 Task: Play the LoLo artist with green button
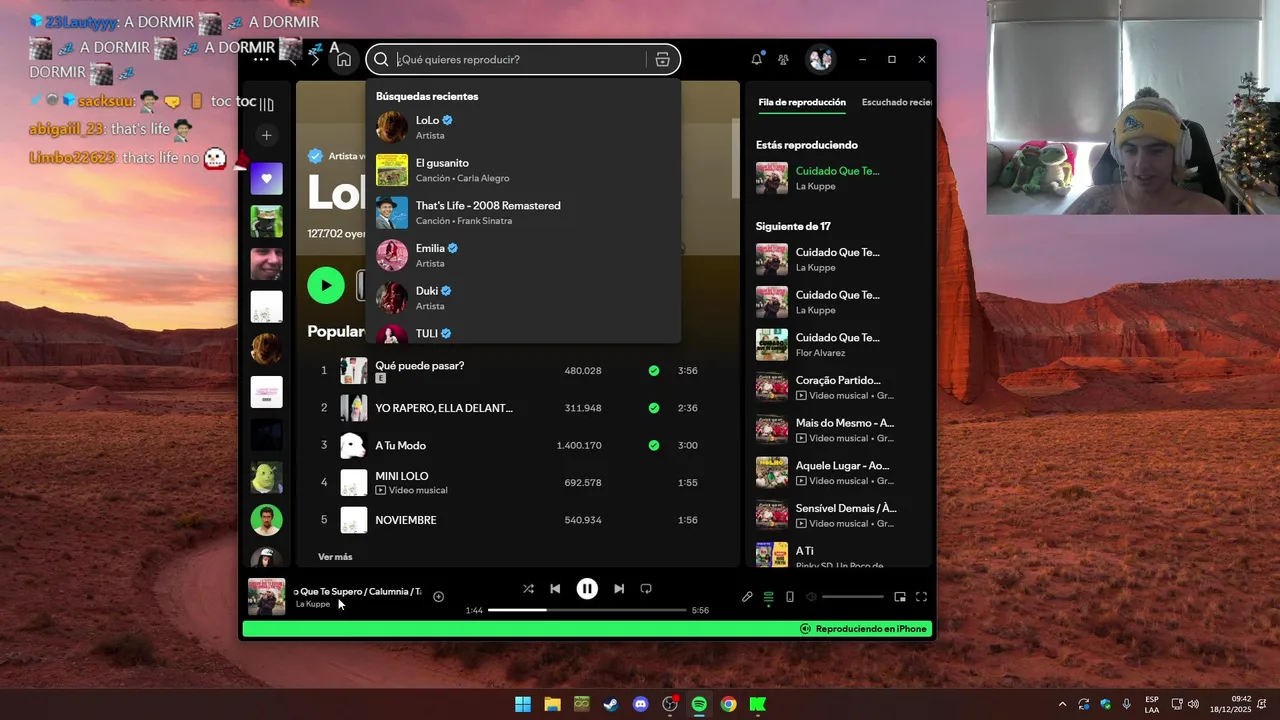click(326, 285)
